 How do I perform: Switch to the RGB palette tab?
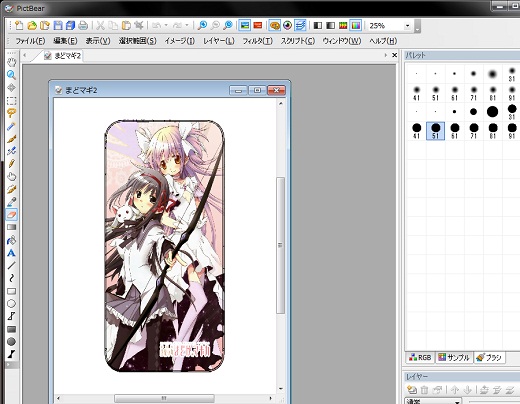[x=420, y=358]
